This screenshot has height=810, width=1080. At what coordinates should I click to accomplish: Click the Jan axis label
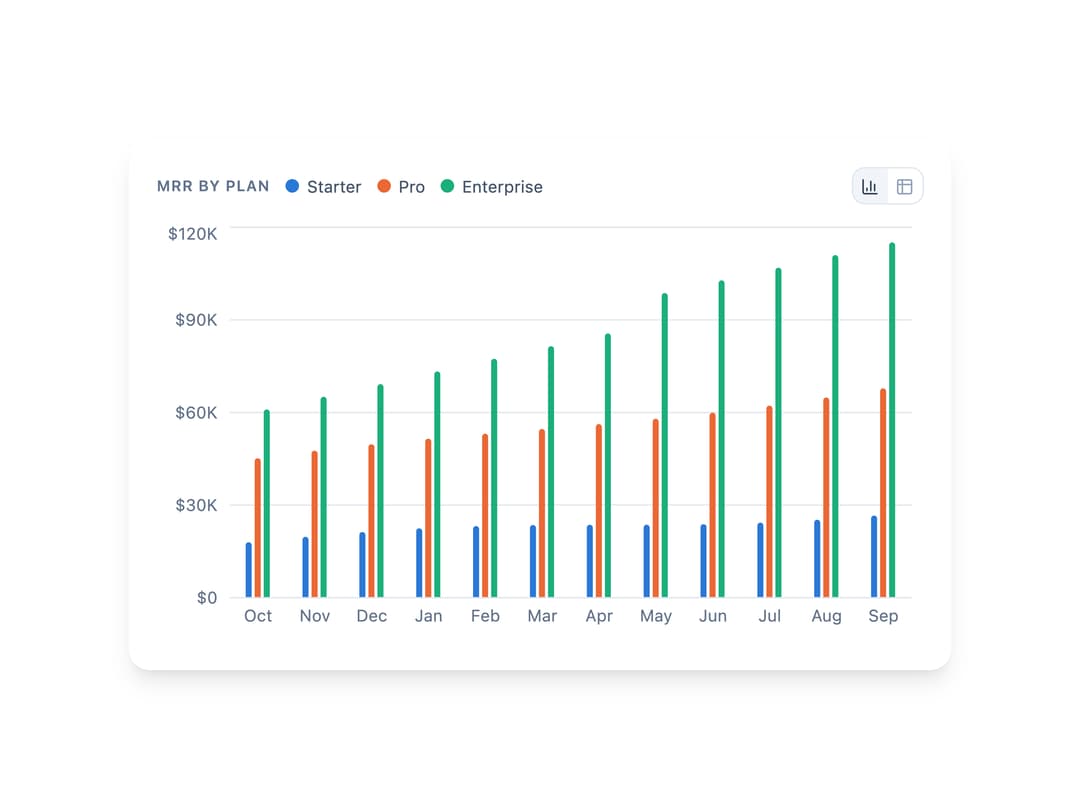pyautogui.click(x=428, y=616)
